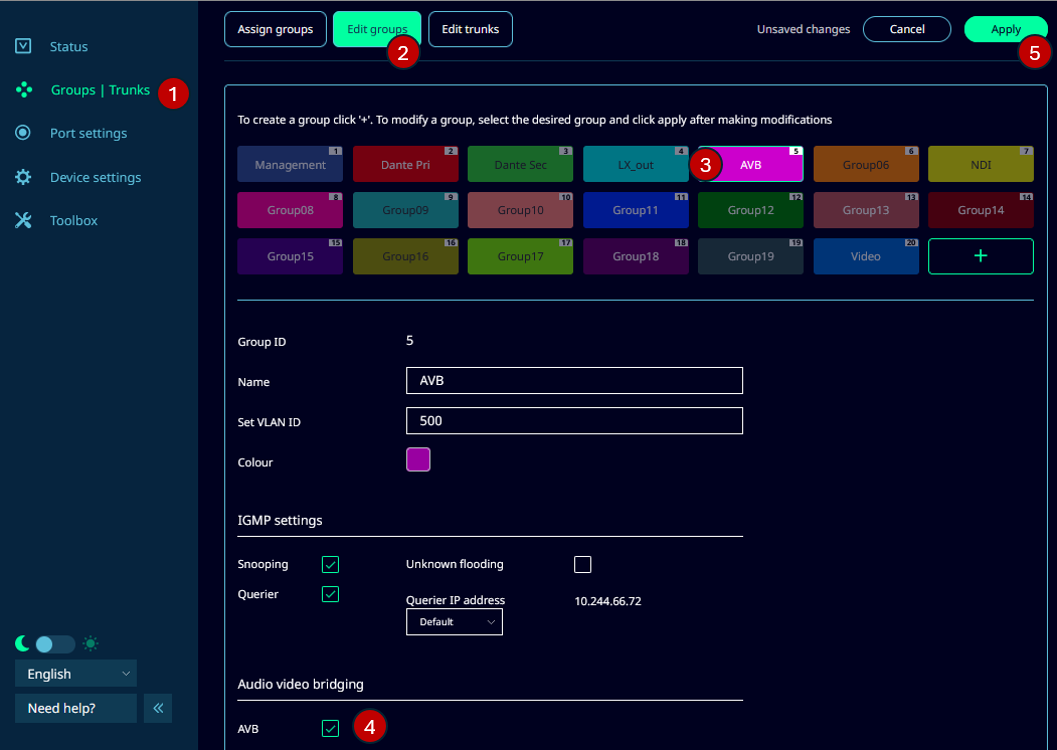Click the sun light-mode icon

point(91,644)
